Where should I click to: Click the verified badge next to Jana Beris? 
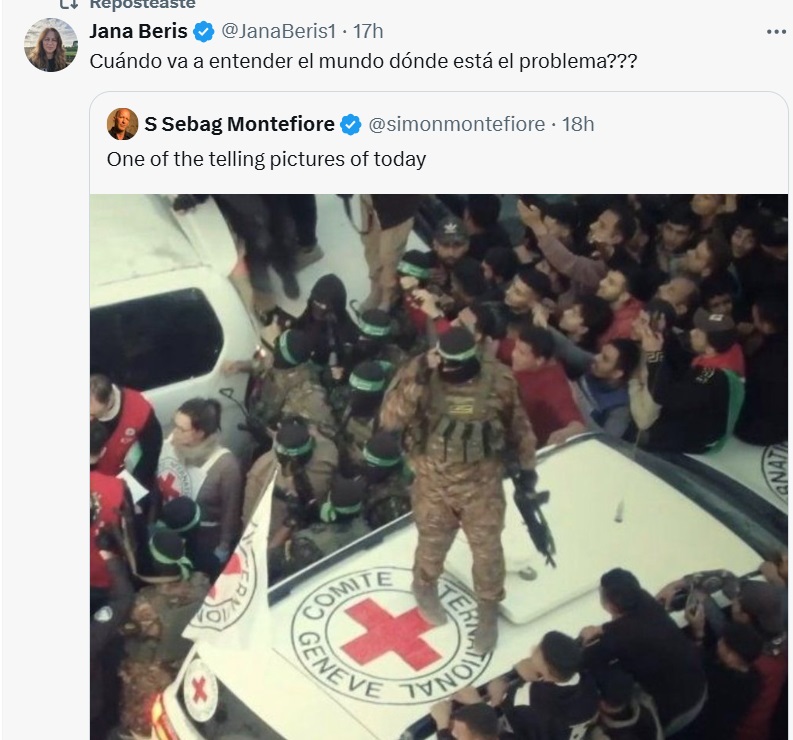pyautogui.click(x=204, y=32)
